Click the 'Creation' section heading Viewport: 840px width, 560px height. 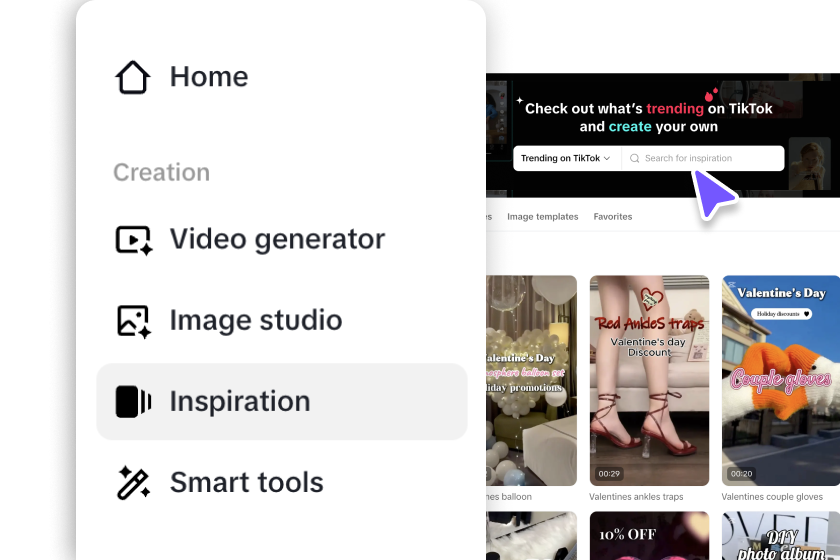[x=162, y=173]
